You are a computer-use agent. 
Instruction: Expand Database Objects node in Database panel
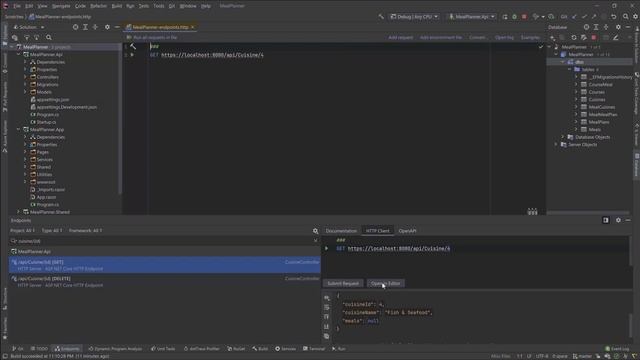(x=562, y=137)
